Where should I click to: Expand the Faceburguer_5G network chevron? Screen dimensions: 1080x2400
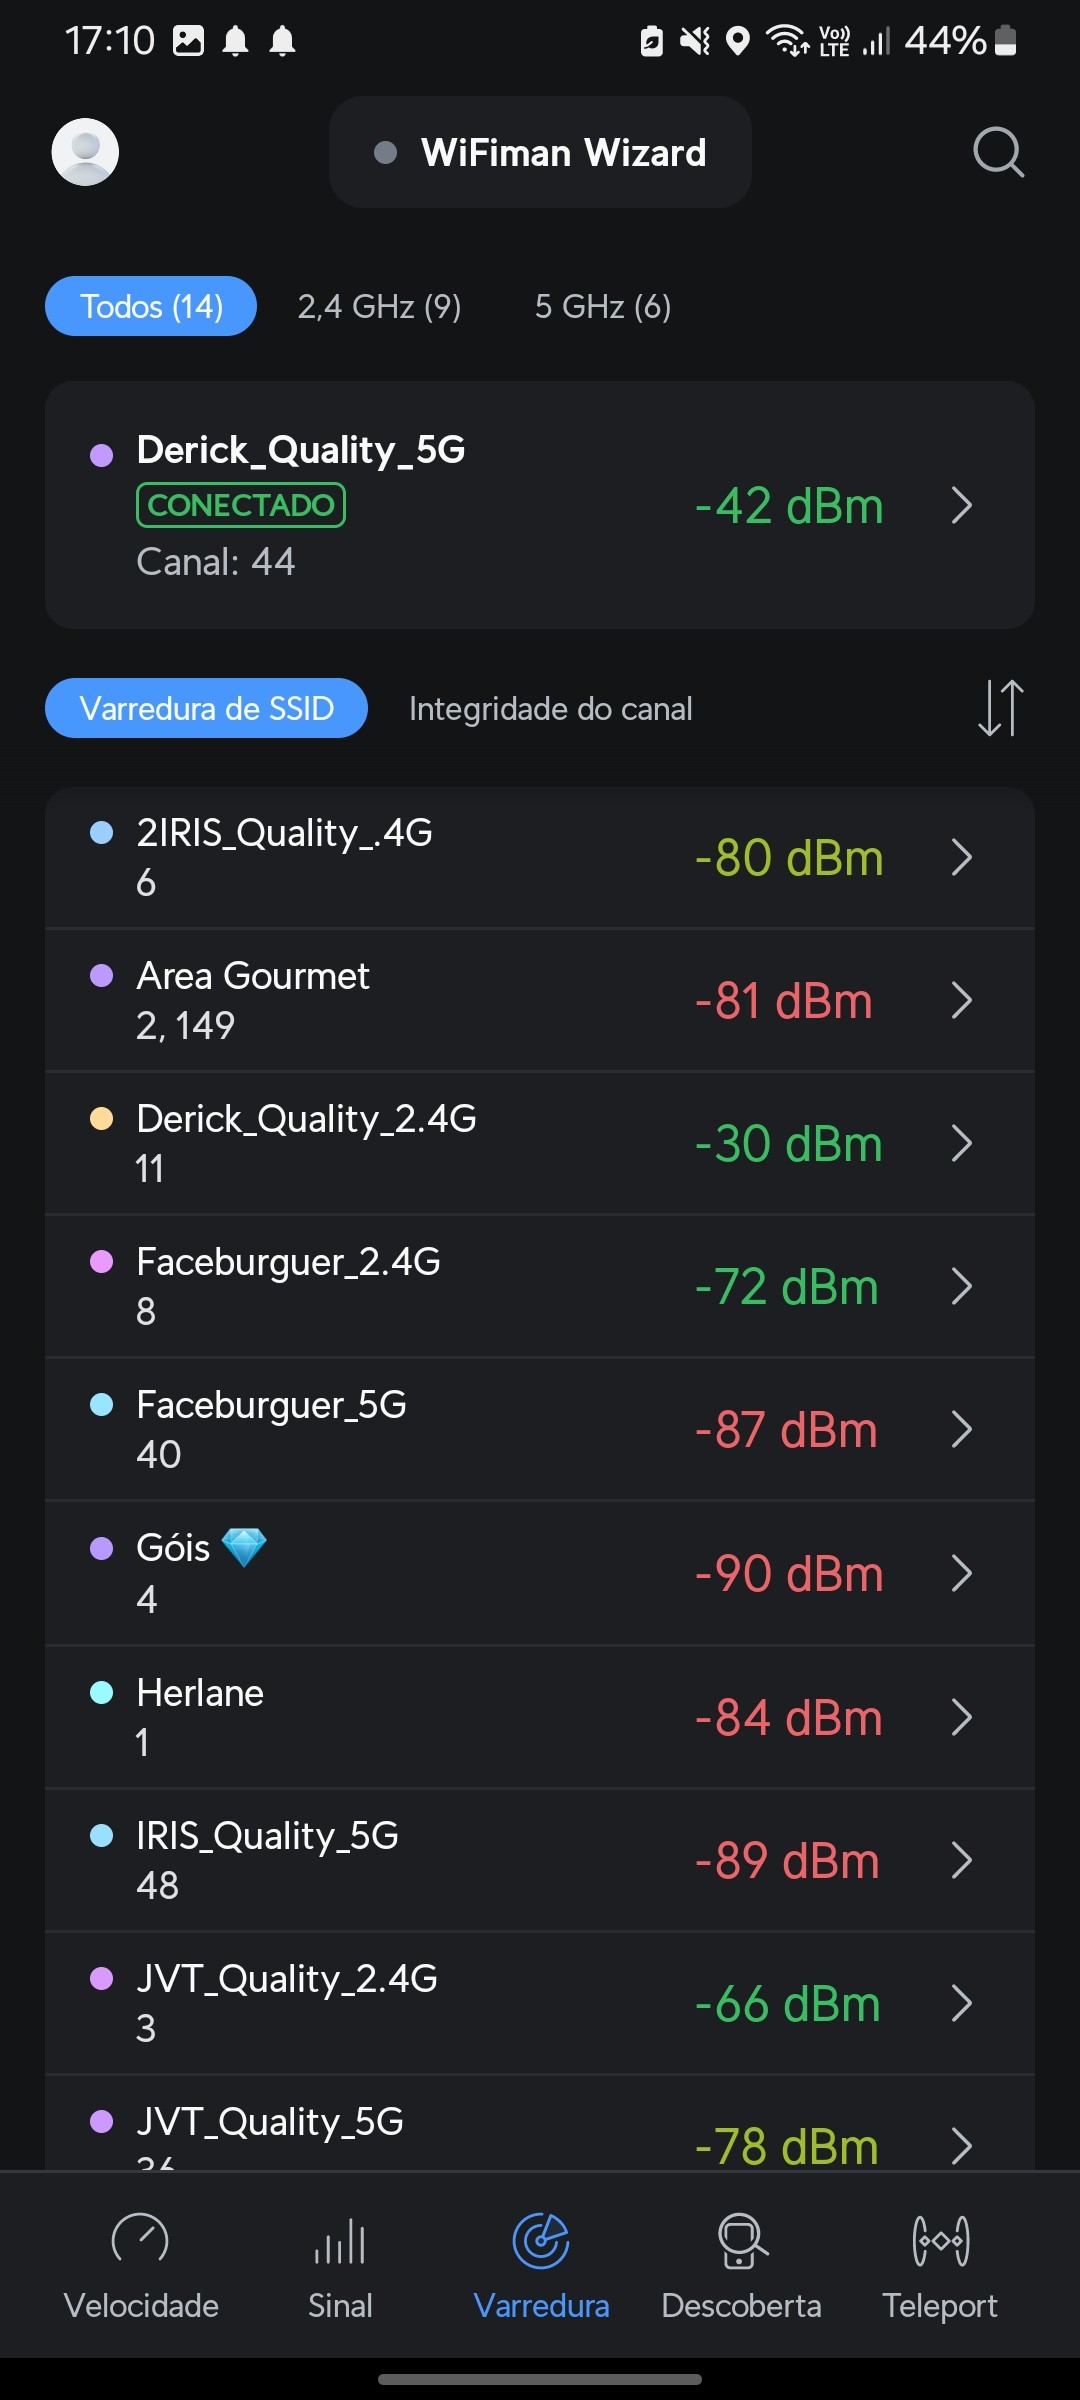962,1429
